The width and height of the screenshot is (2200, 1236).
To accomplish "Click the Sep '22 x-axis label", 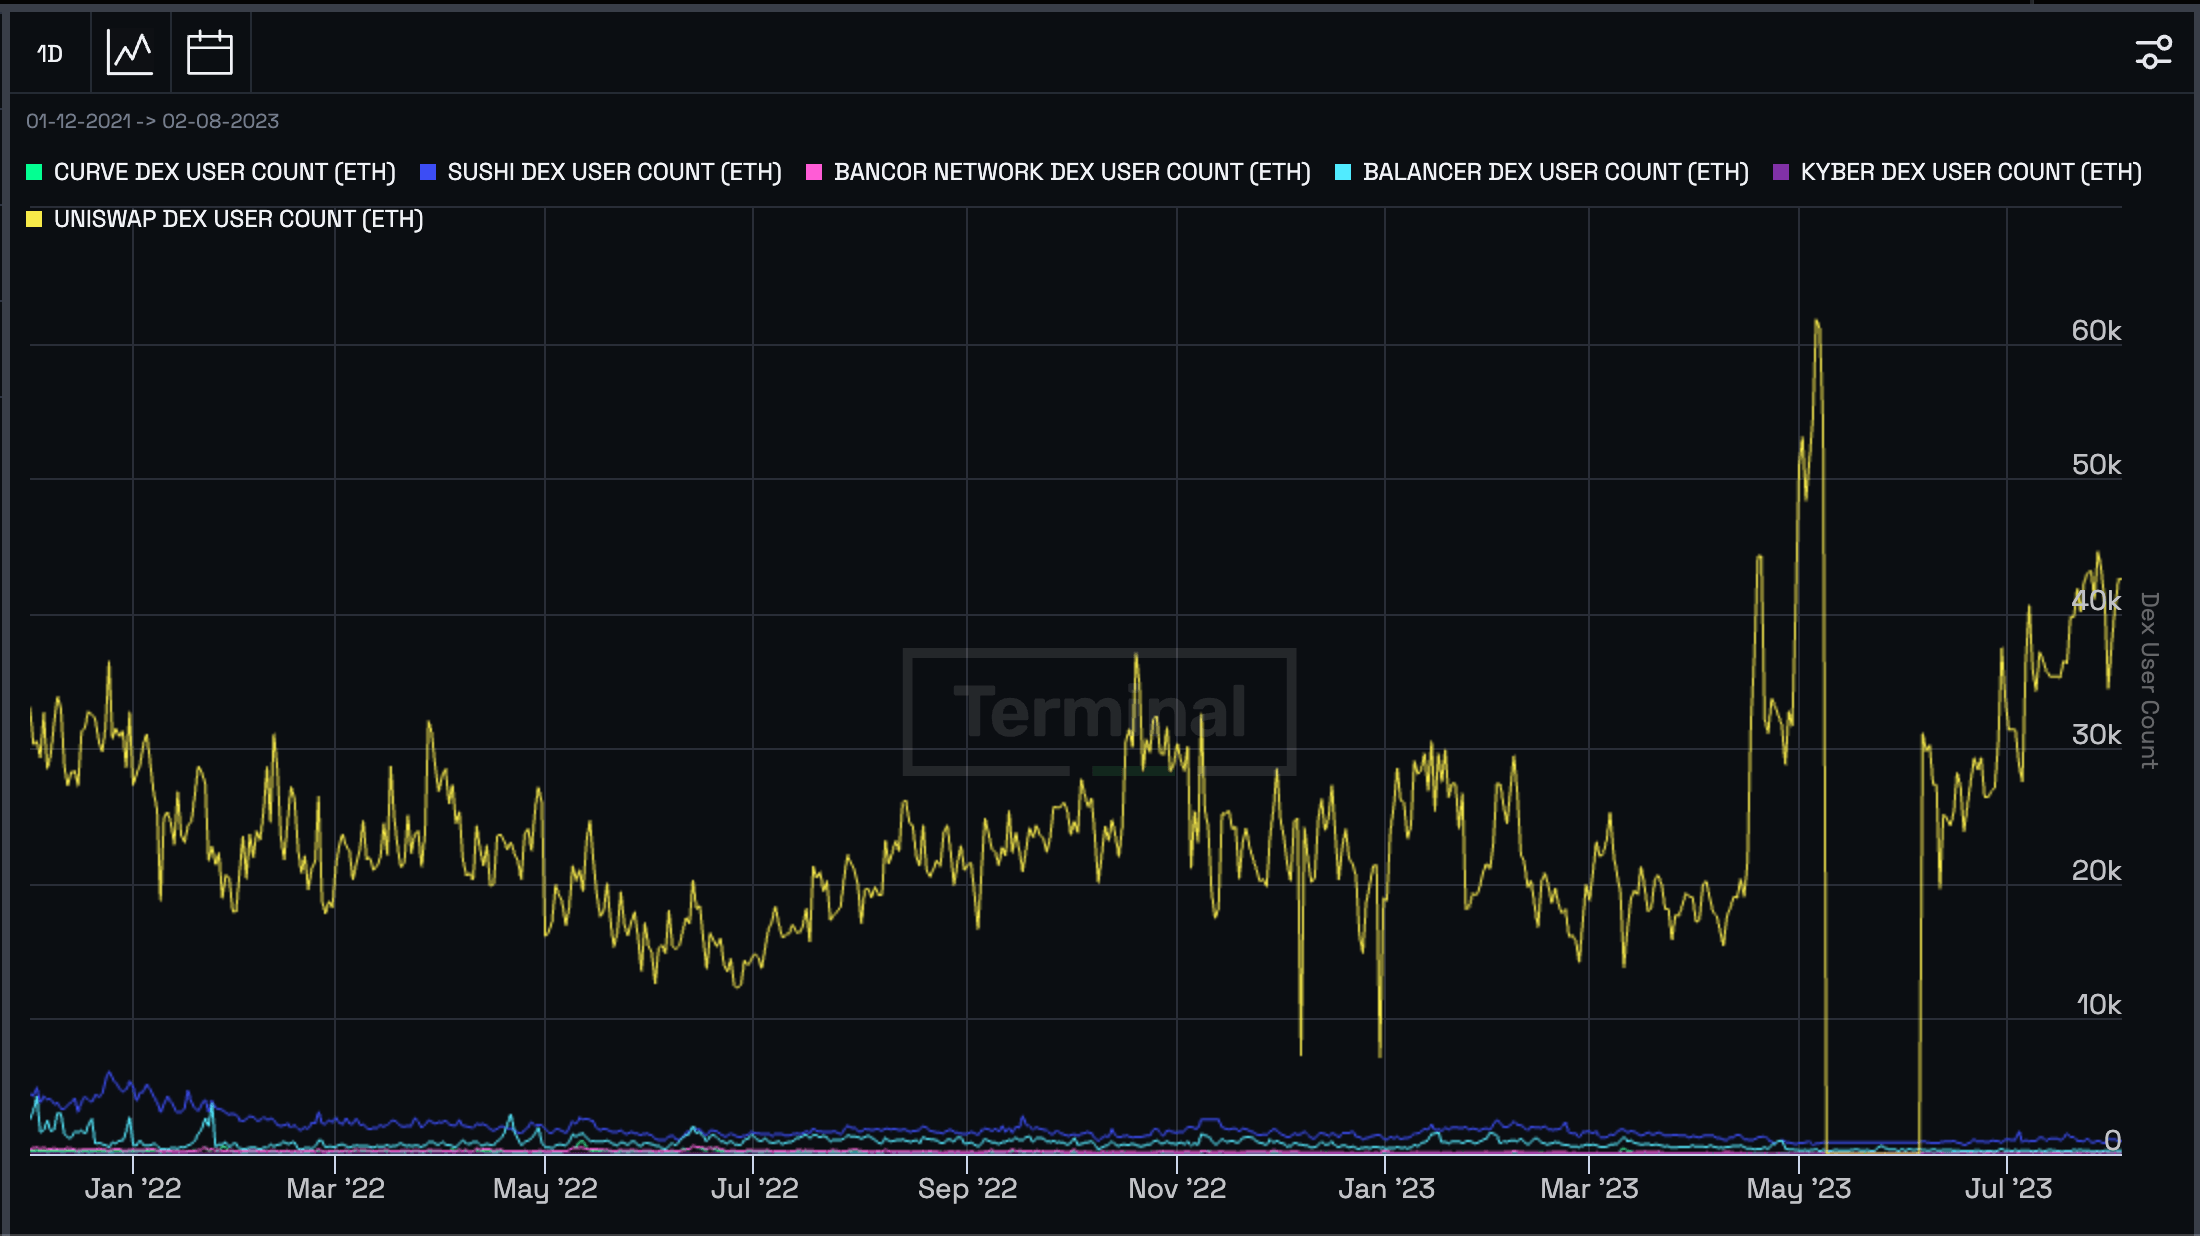I will click(967, 1189).
